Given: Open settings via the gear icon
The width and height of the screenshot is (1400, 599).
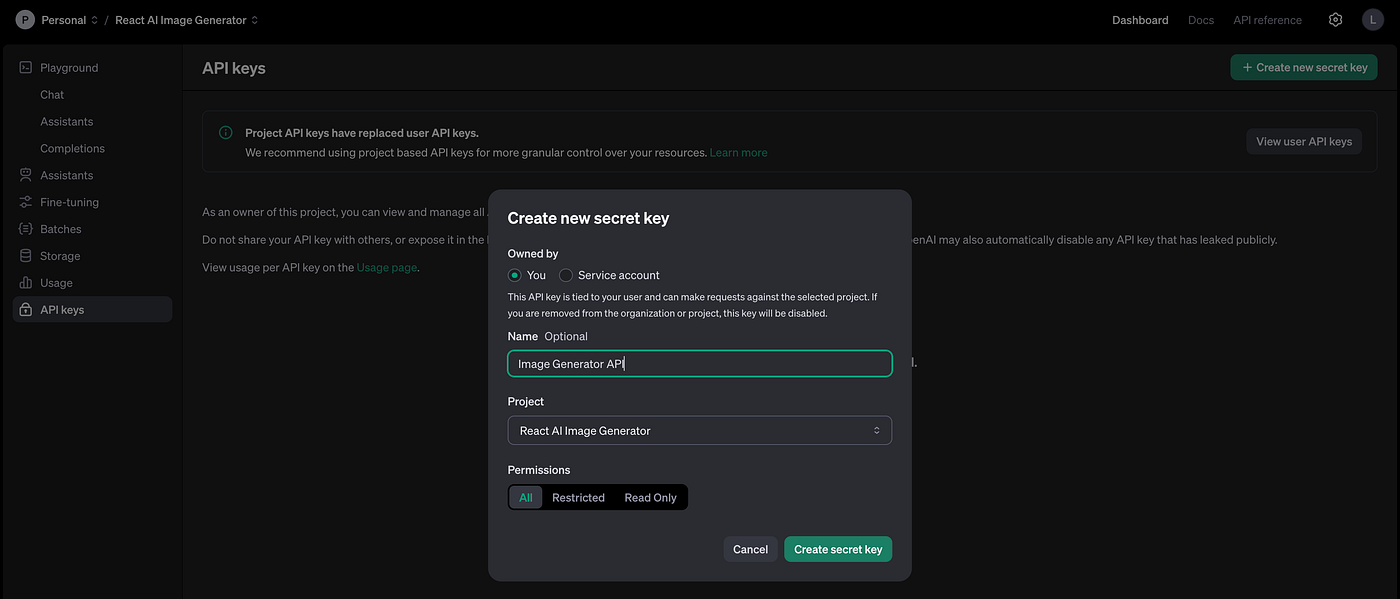Looking at the screenshot, I should point(1335,19).
